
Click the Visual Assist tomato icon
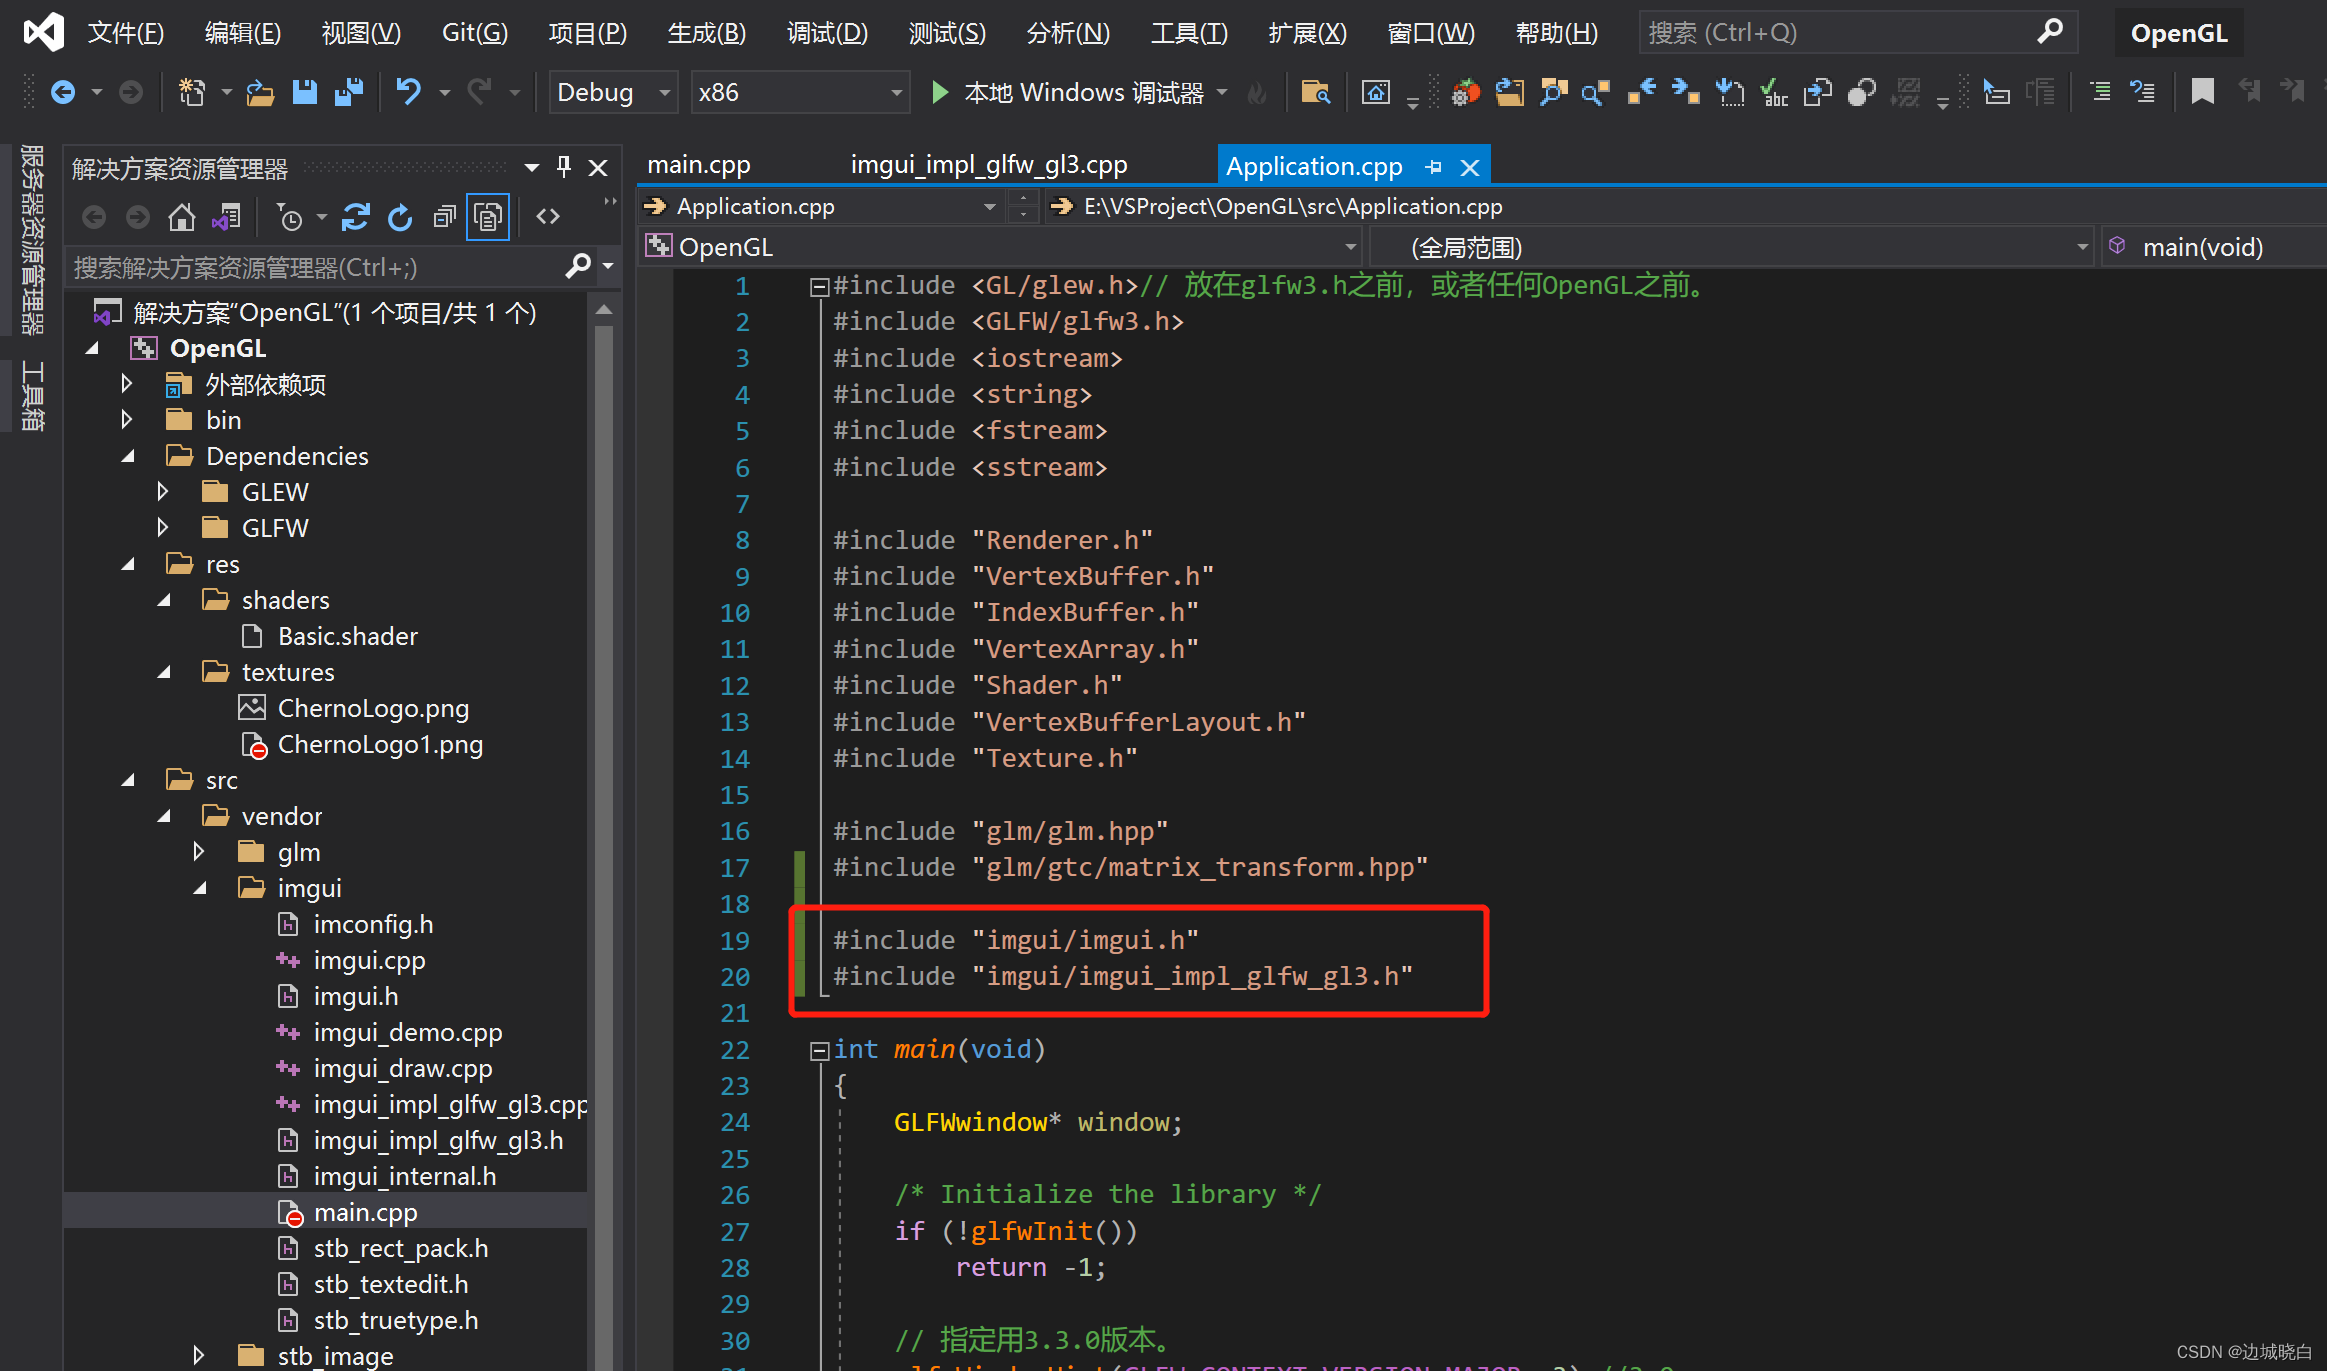coord(1465,93)
